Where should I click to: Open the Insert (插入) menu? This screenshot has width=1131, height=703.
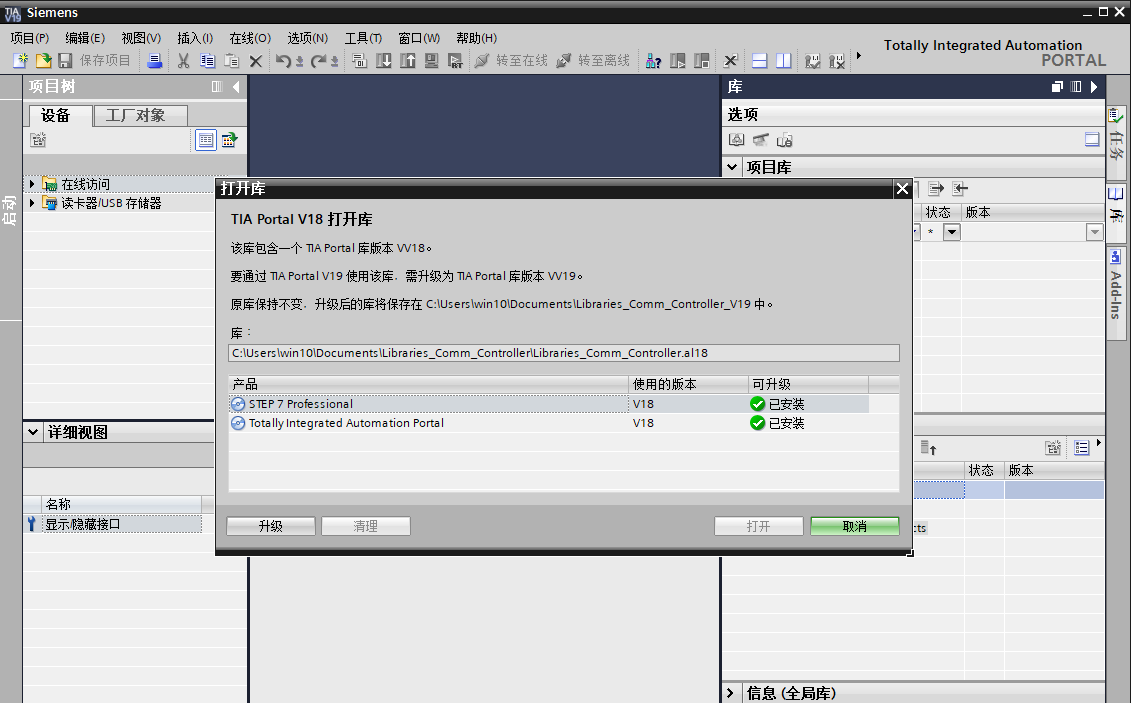[195, 38]
